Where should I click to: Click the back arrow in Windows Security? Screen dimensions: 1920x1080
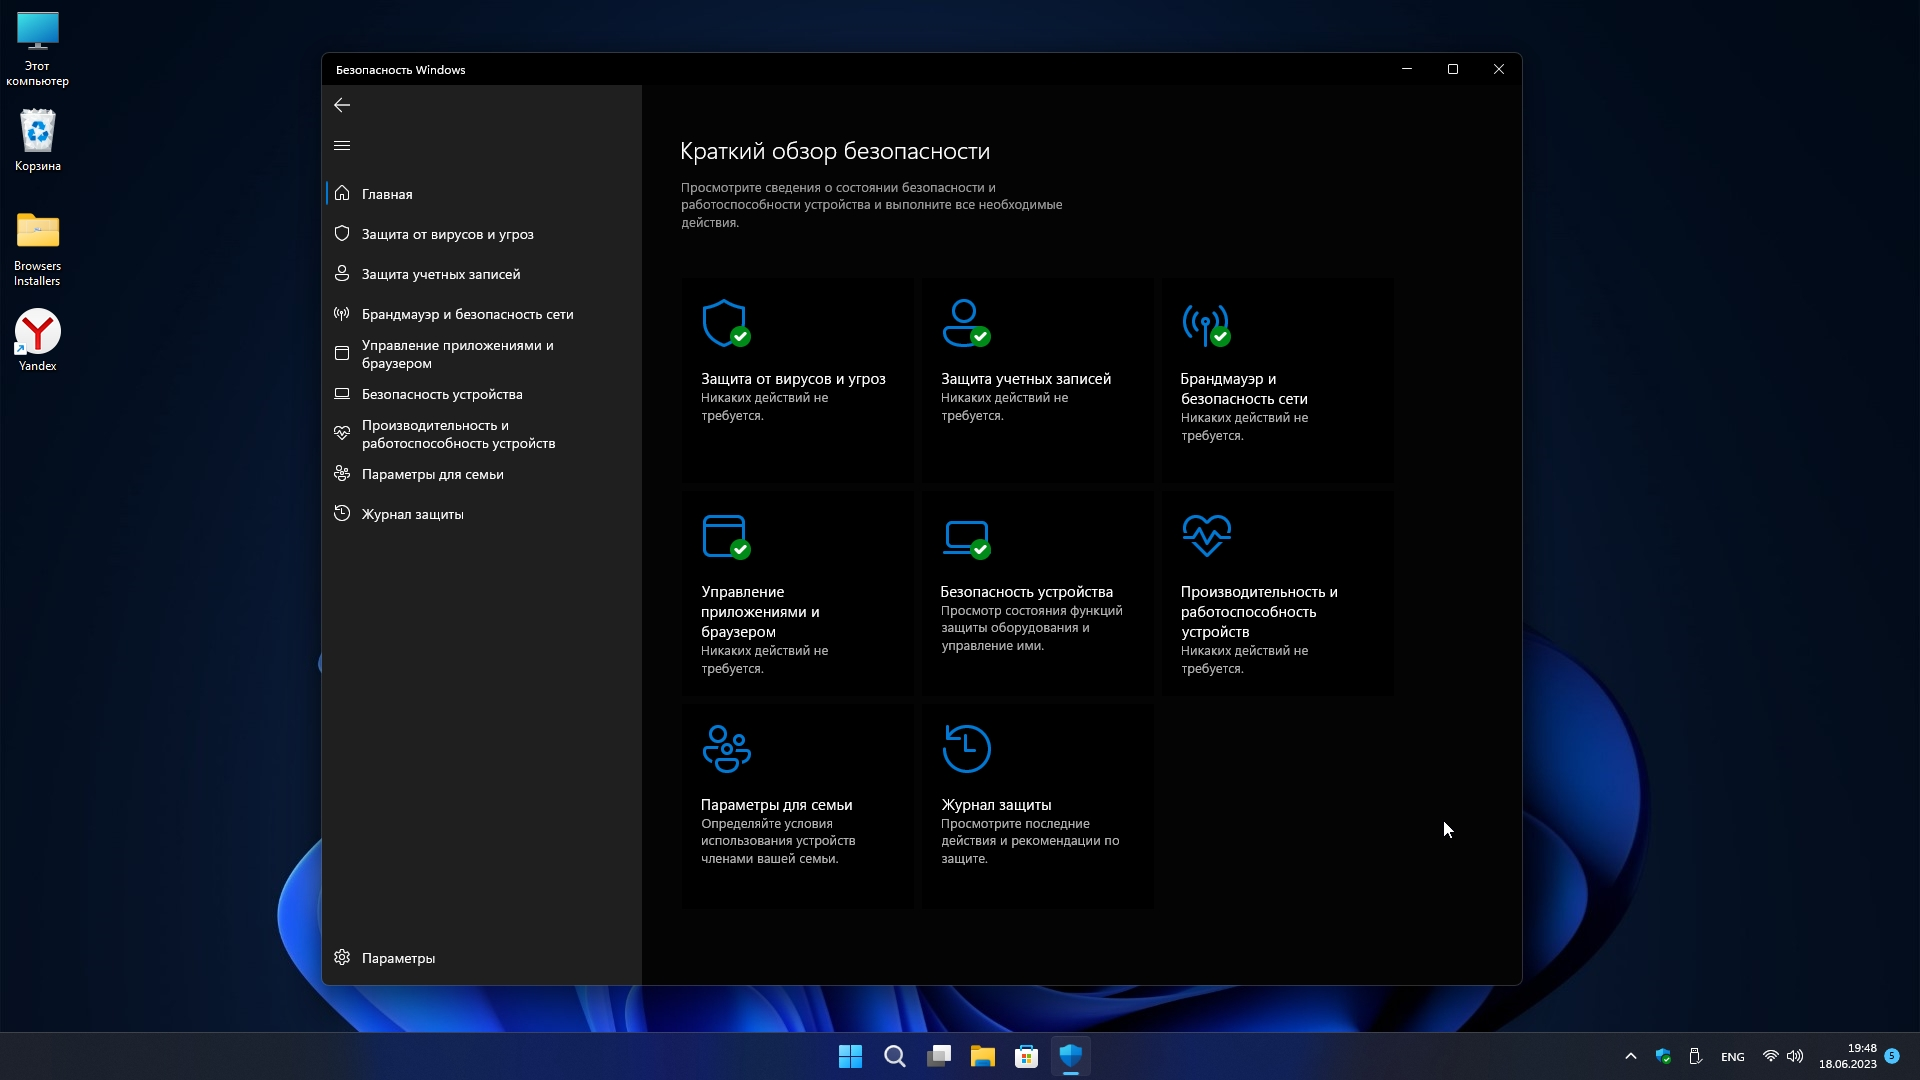(x=342, y=105)
